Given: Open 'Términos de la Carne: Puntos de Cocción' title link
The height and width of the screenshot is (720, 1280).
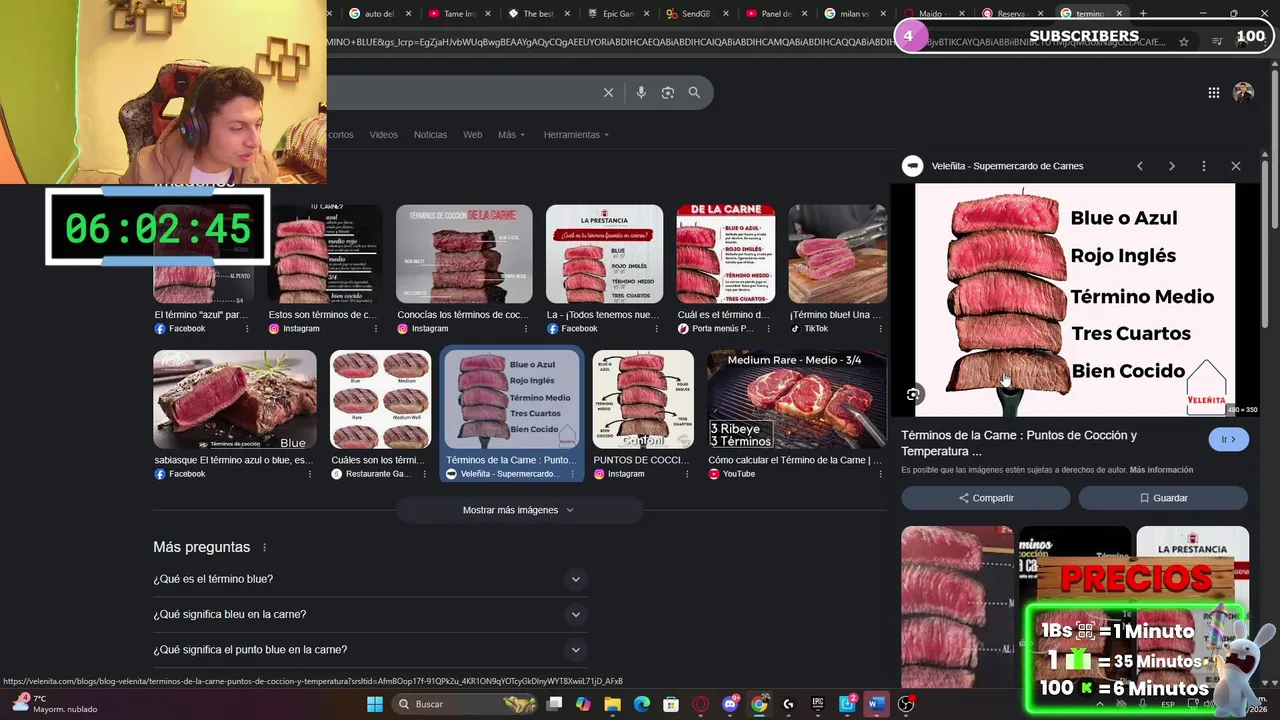Looking at the screenshot, I should coord(1019,443).
